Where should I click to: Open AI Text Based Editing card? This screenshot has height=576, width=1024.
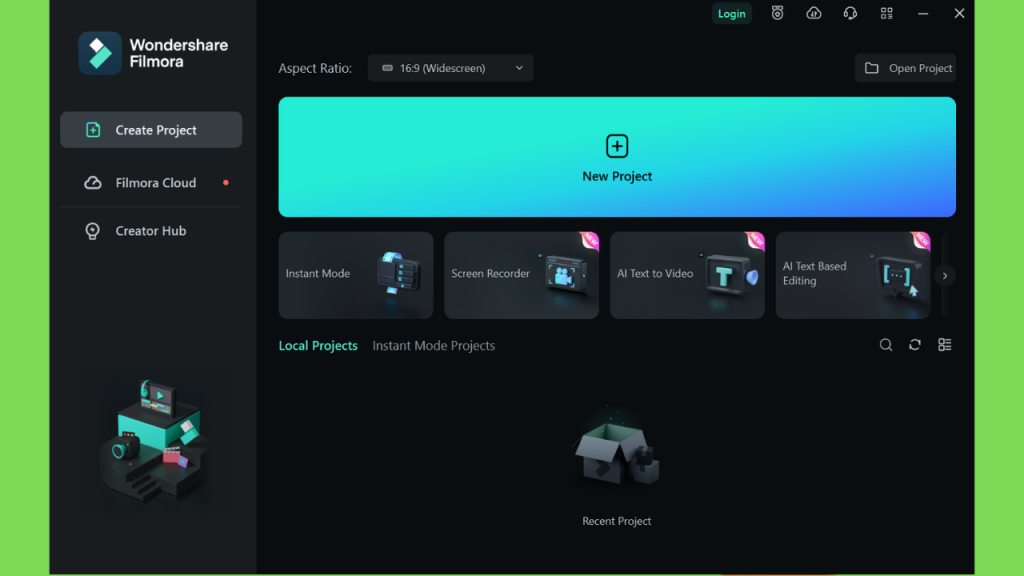[x=853, y=275]
